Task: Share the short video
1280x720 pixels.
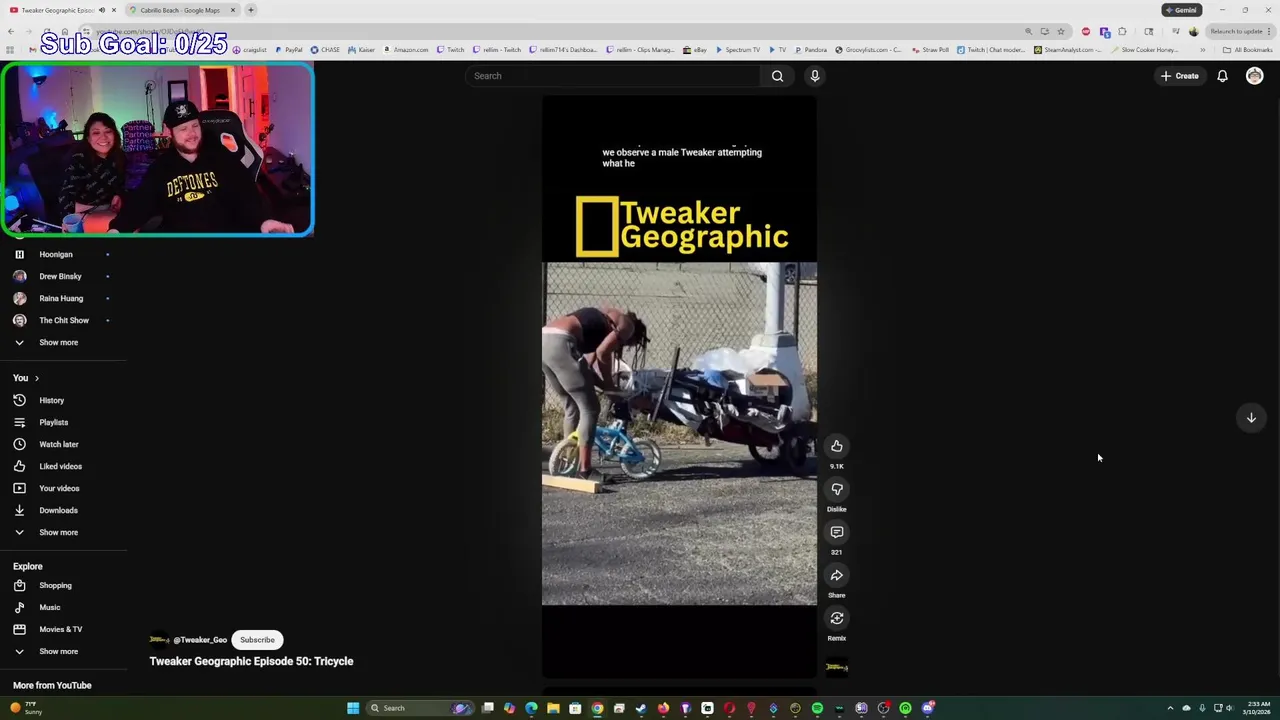Action: click(x=837, y=575)
